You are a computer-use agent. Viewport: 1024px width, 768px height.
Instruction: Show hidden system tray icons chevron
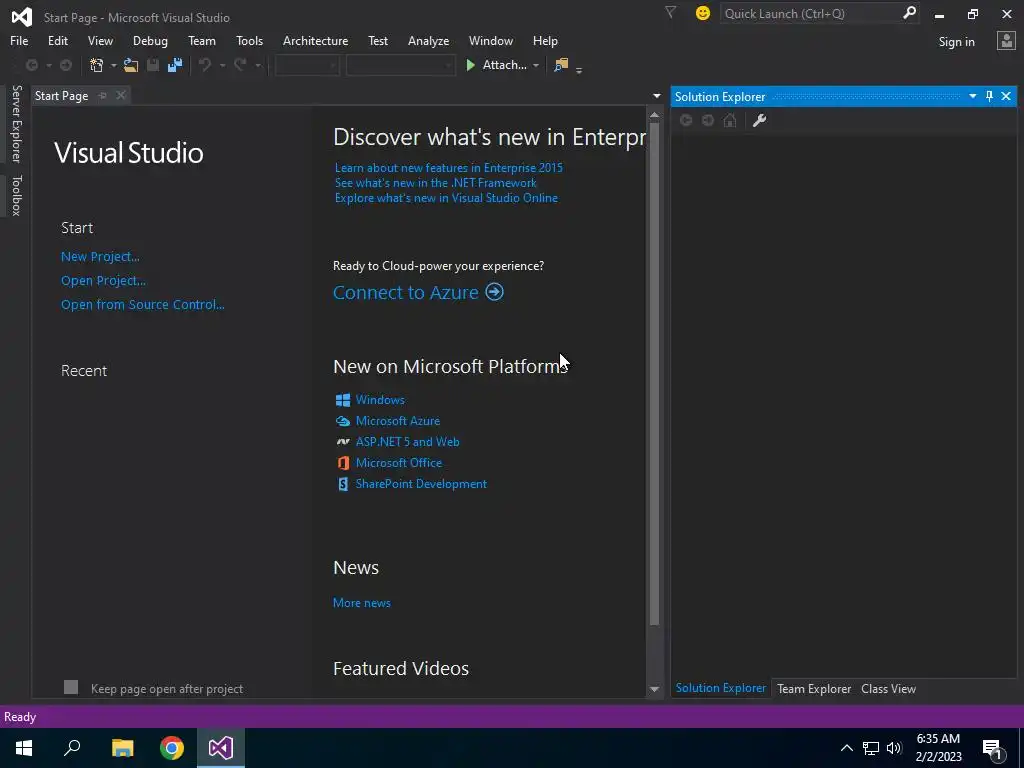pos(846,748)
